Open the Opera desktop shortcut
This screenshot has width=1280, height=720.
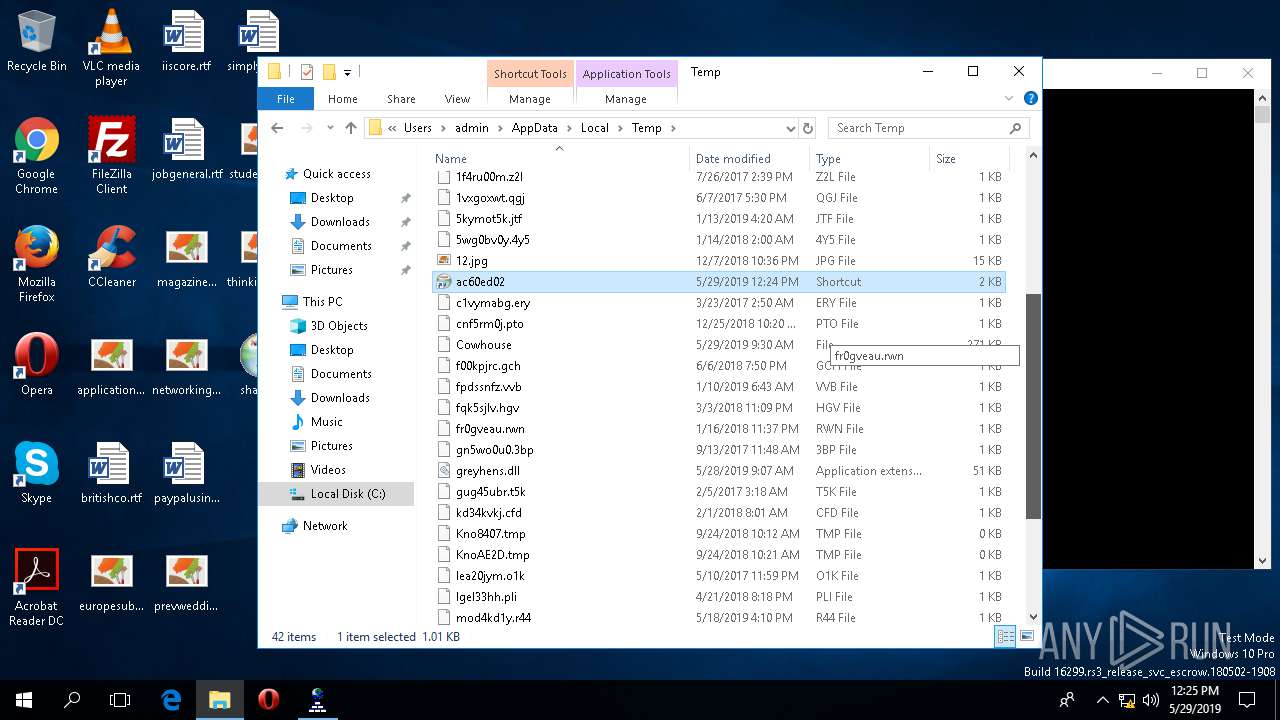click(36, 365)
